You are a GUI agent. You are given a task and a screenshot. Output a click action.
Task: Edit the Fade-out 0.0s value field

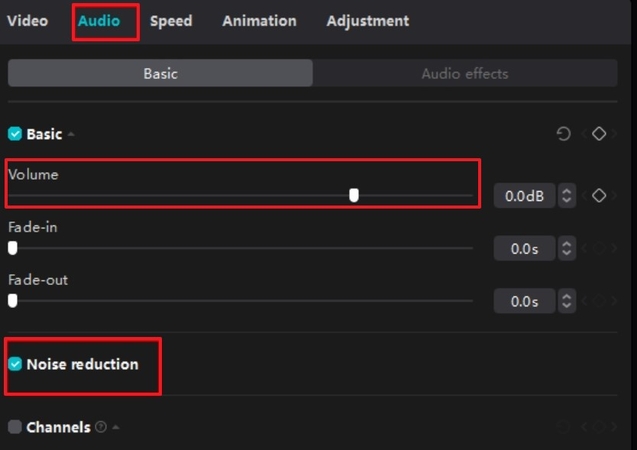524,301
